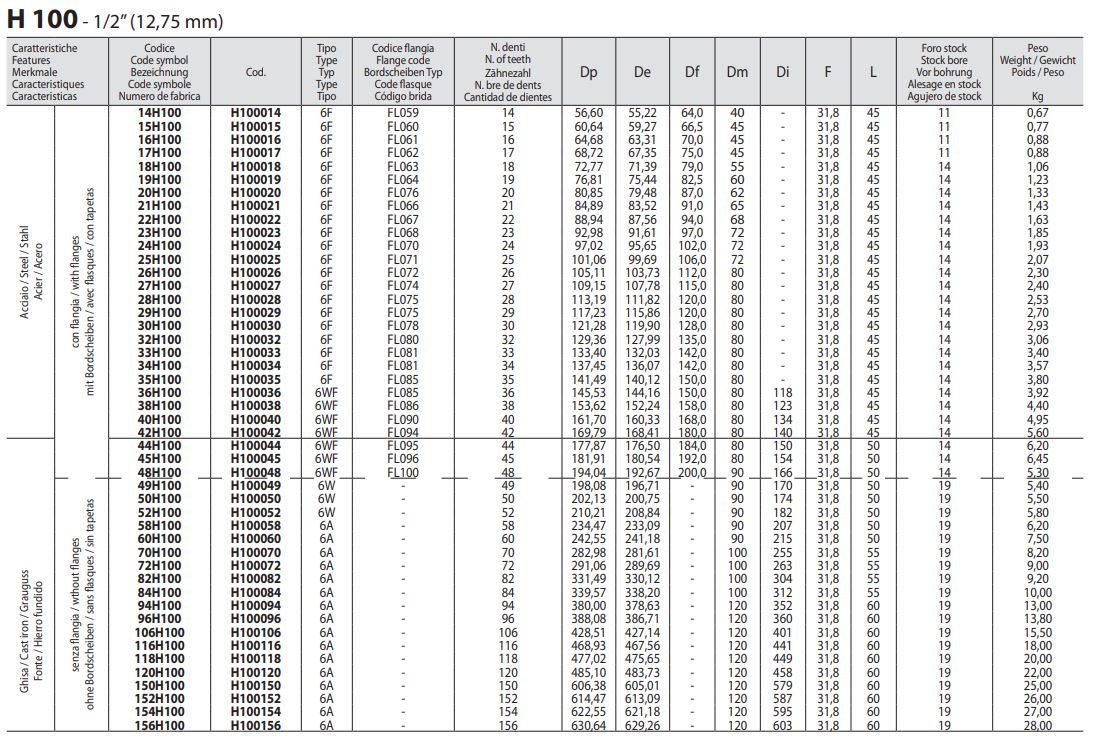The image size is (1096, 741).
Task: Click the Df column header
Action: (x=692, y=72)
